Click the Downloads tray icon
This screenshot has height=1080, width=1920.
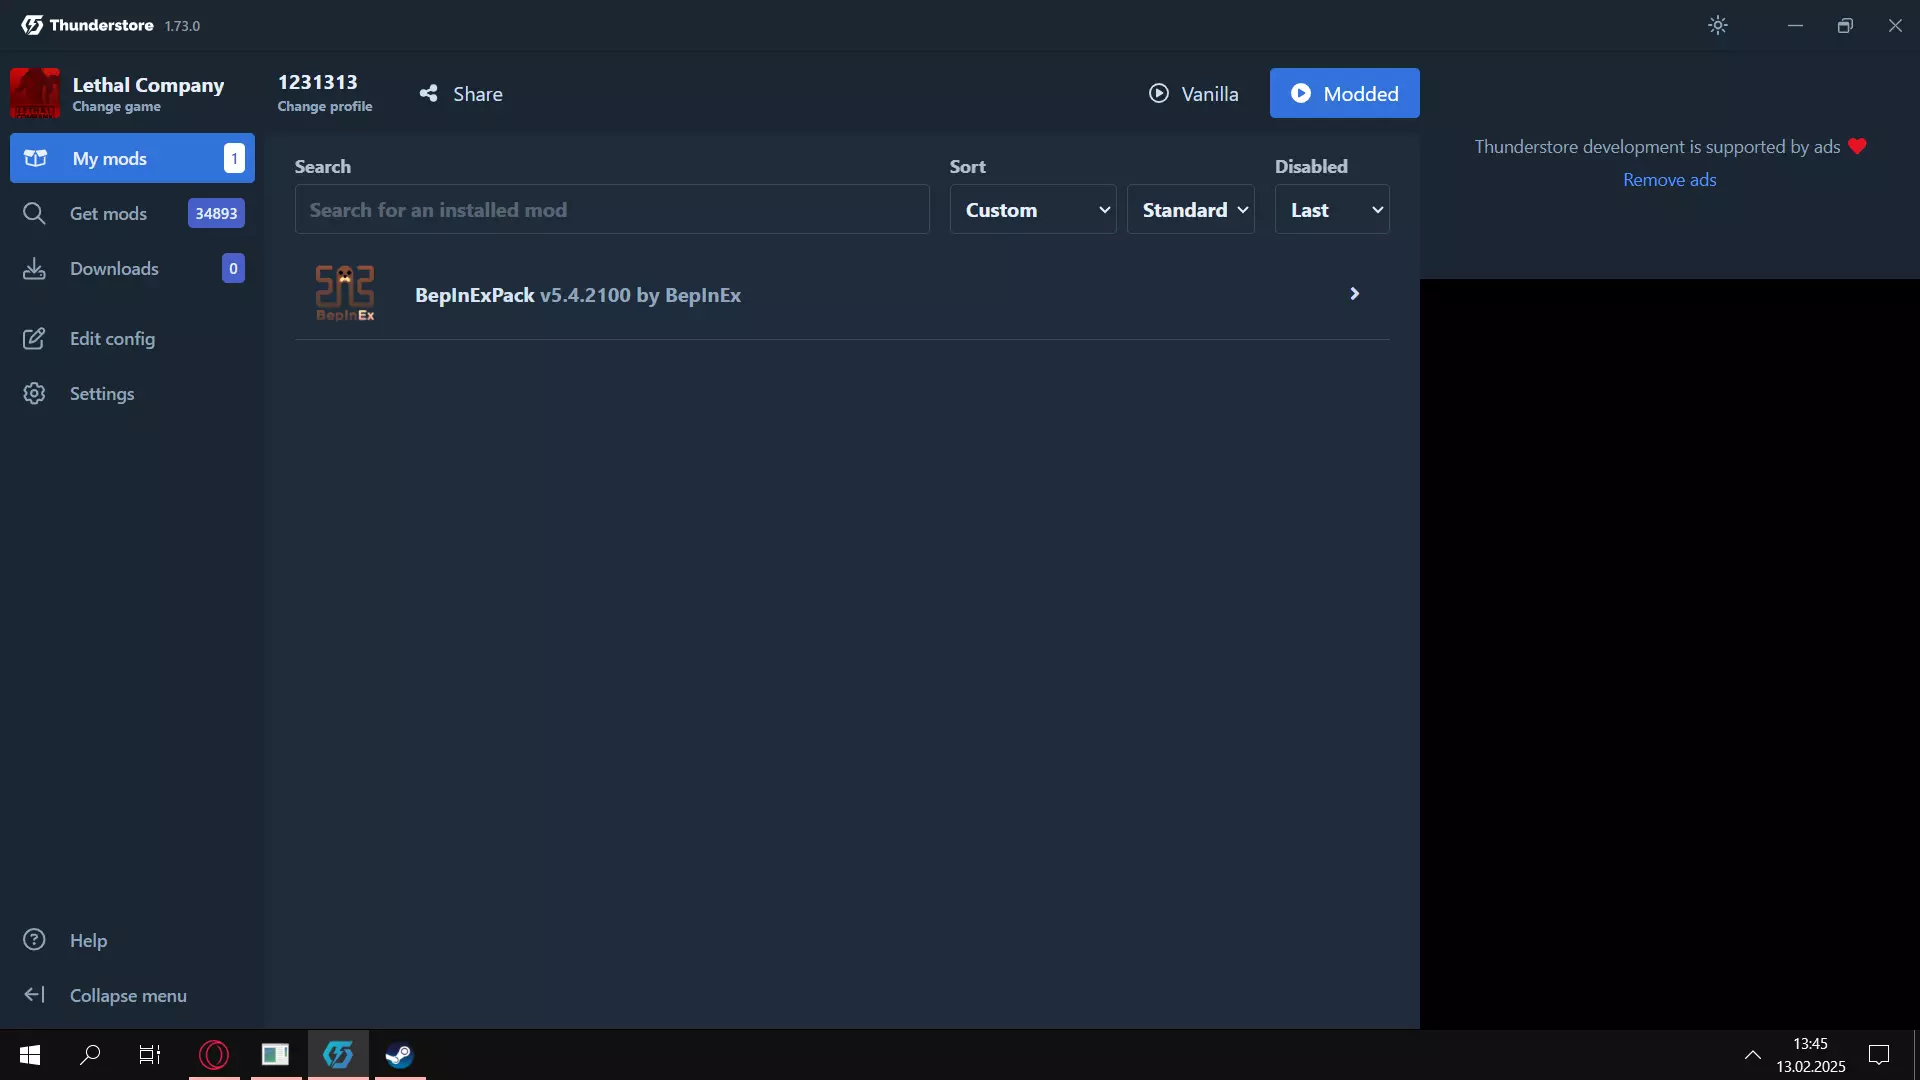(x=35, y=269)
